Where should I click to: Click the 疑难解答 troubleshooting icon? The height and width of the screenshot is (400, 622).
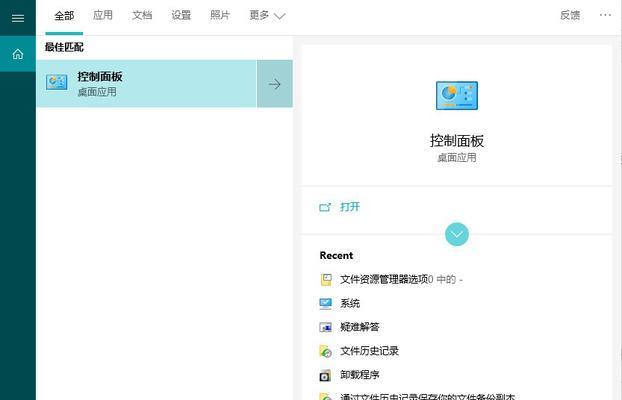(326, 327)
